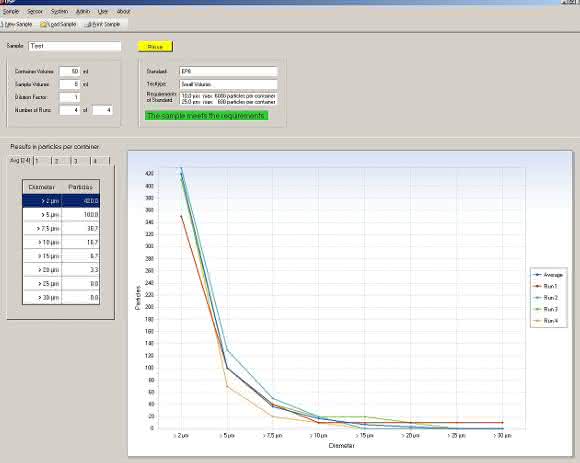Image resolution: width=580 pixels, height=463 pixels.
Task: Click the yellow button beside the Sample field
Action: click(x=155, y=47)
